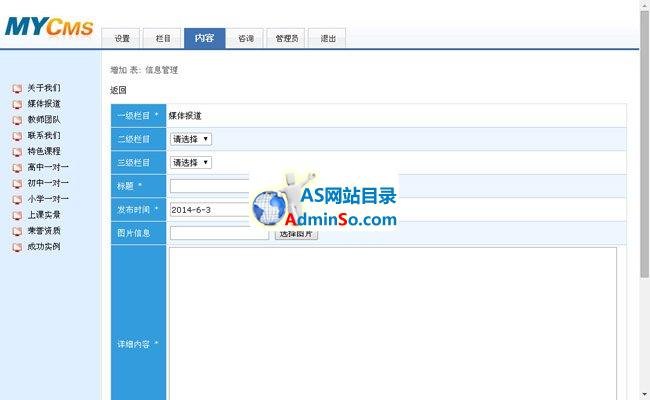Open 教师团队 in the sidebar
This screenshot has height=400, width=650.
[x=44, y=119]
